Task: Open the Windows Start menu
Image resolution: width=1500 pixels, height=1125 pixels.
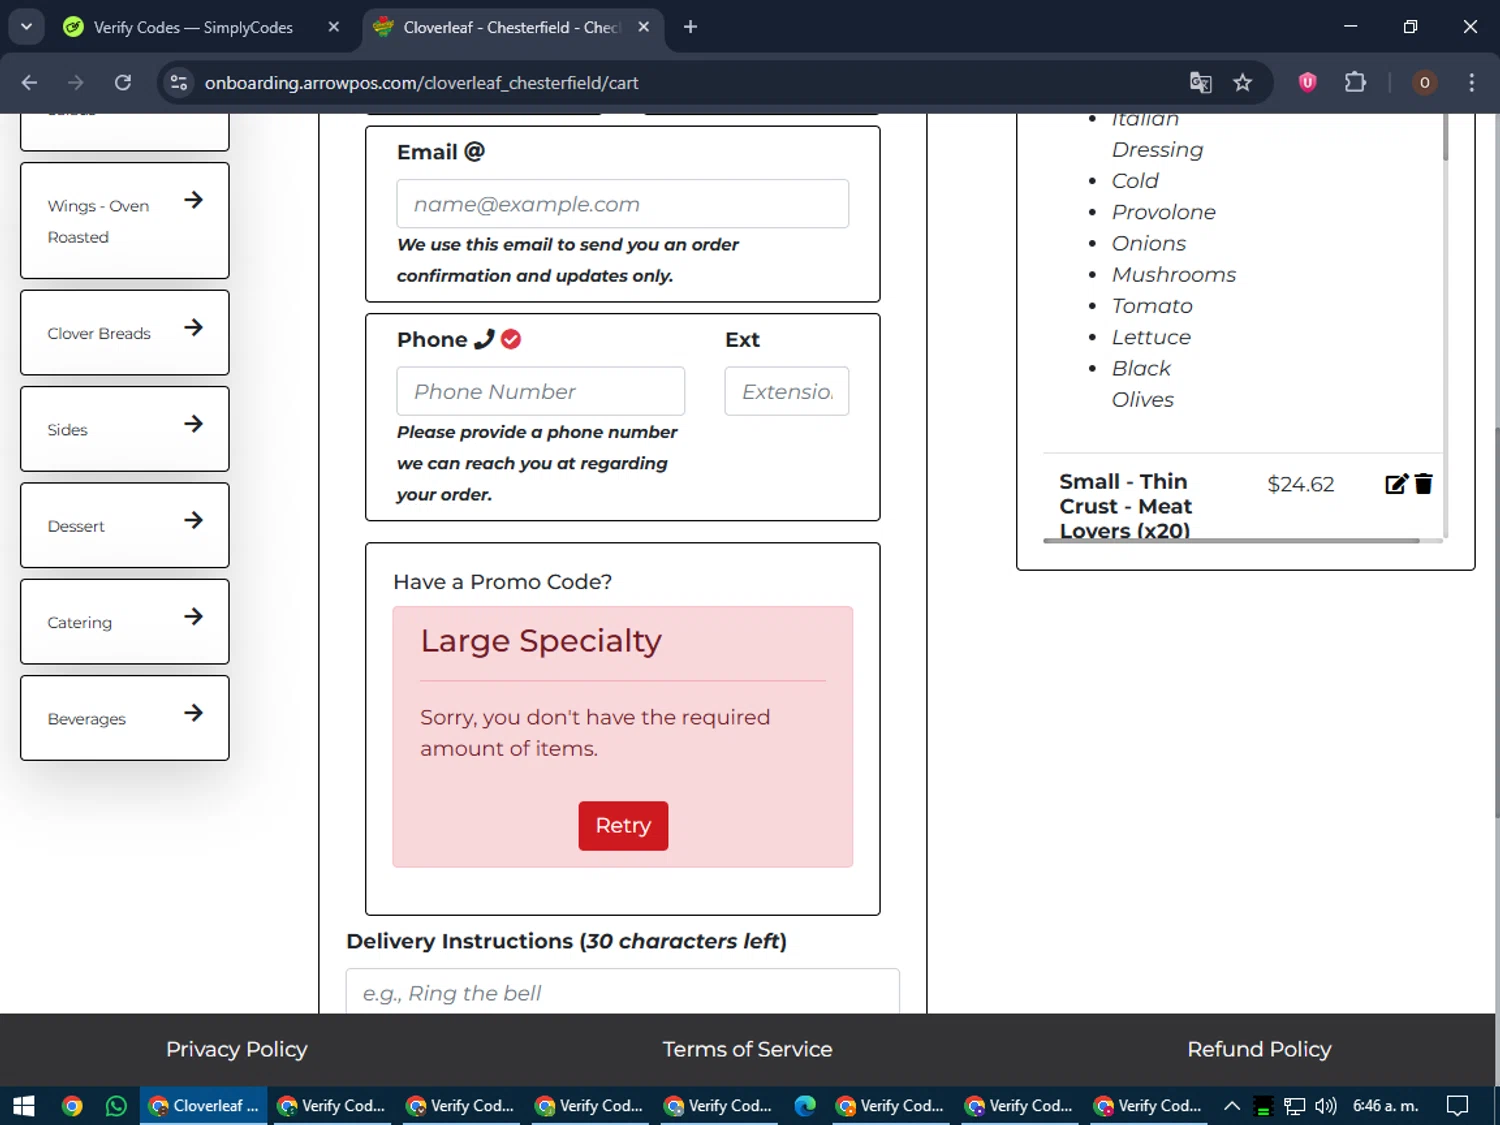Action: pyautogui.click(x=24, y=1106)
